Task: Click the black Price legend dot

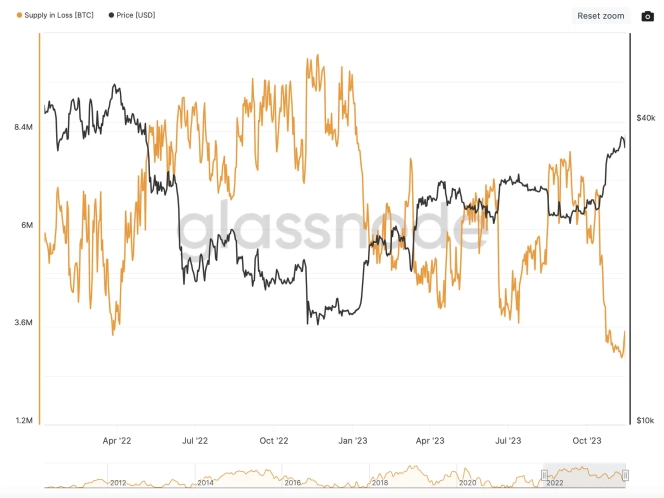Action: 110,16
